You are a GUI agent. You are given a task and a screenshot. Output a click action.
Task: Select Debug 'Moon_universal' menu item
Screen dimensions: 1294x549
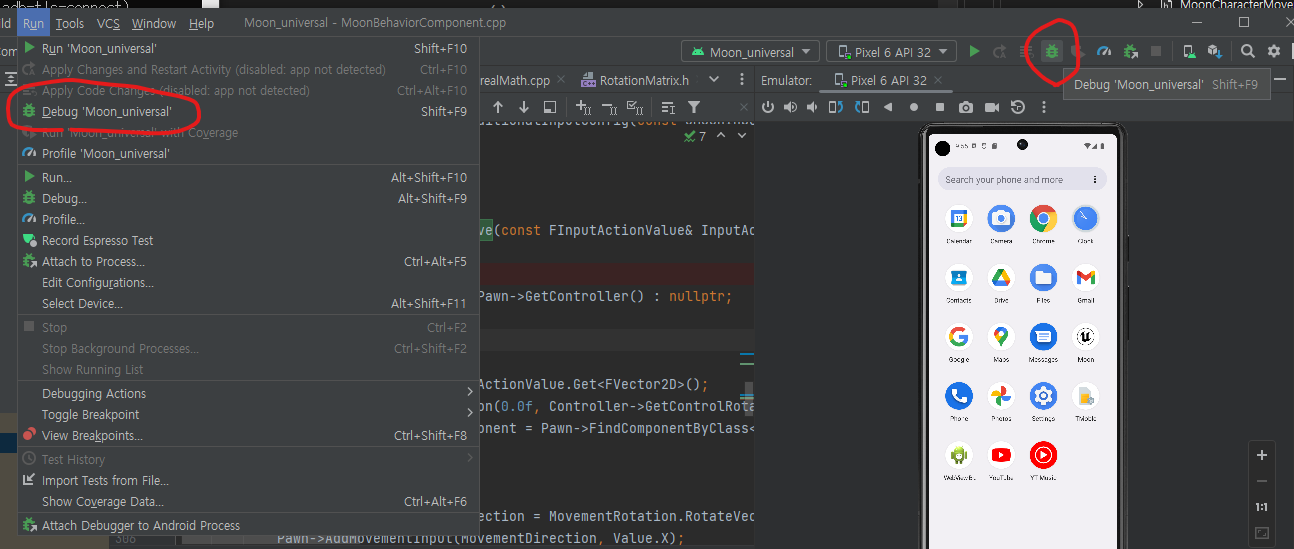(x=248, y=111)
